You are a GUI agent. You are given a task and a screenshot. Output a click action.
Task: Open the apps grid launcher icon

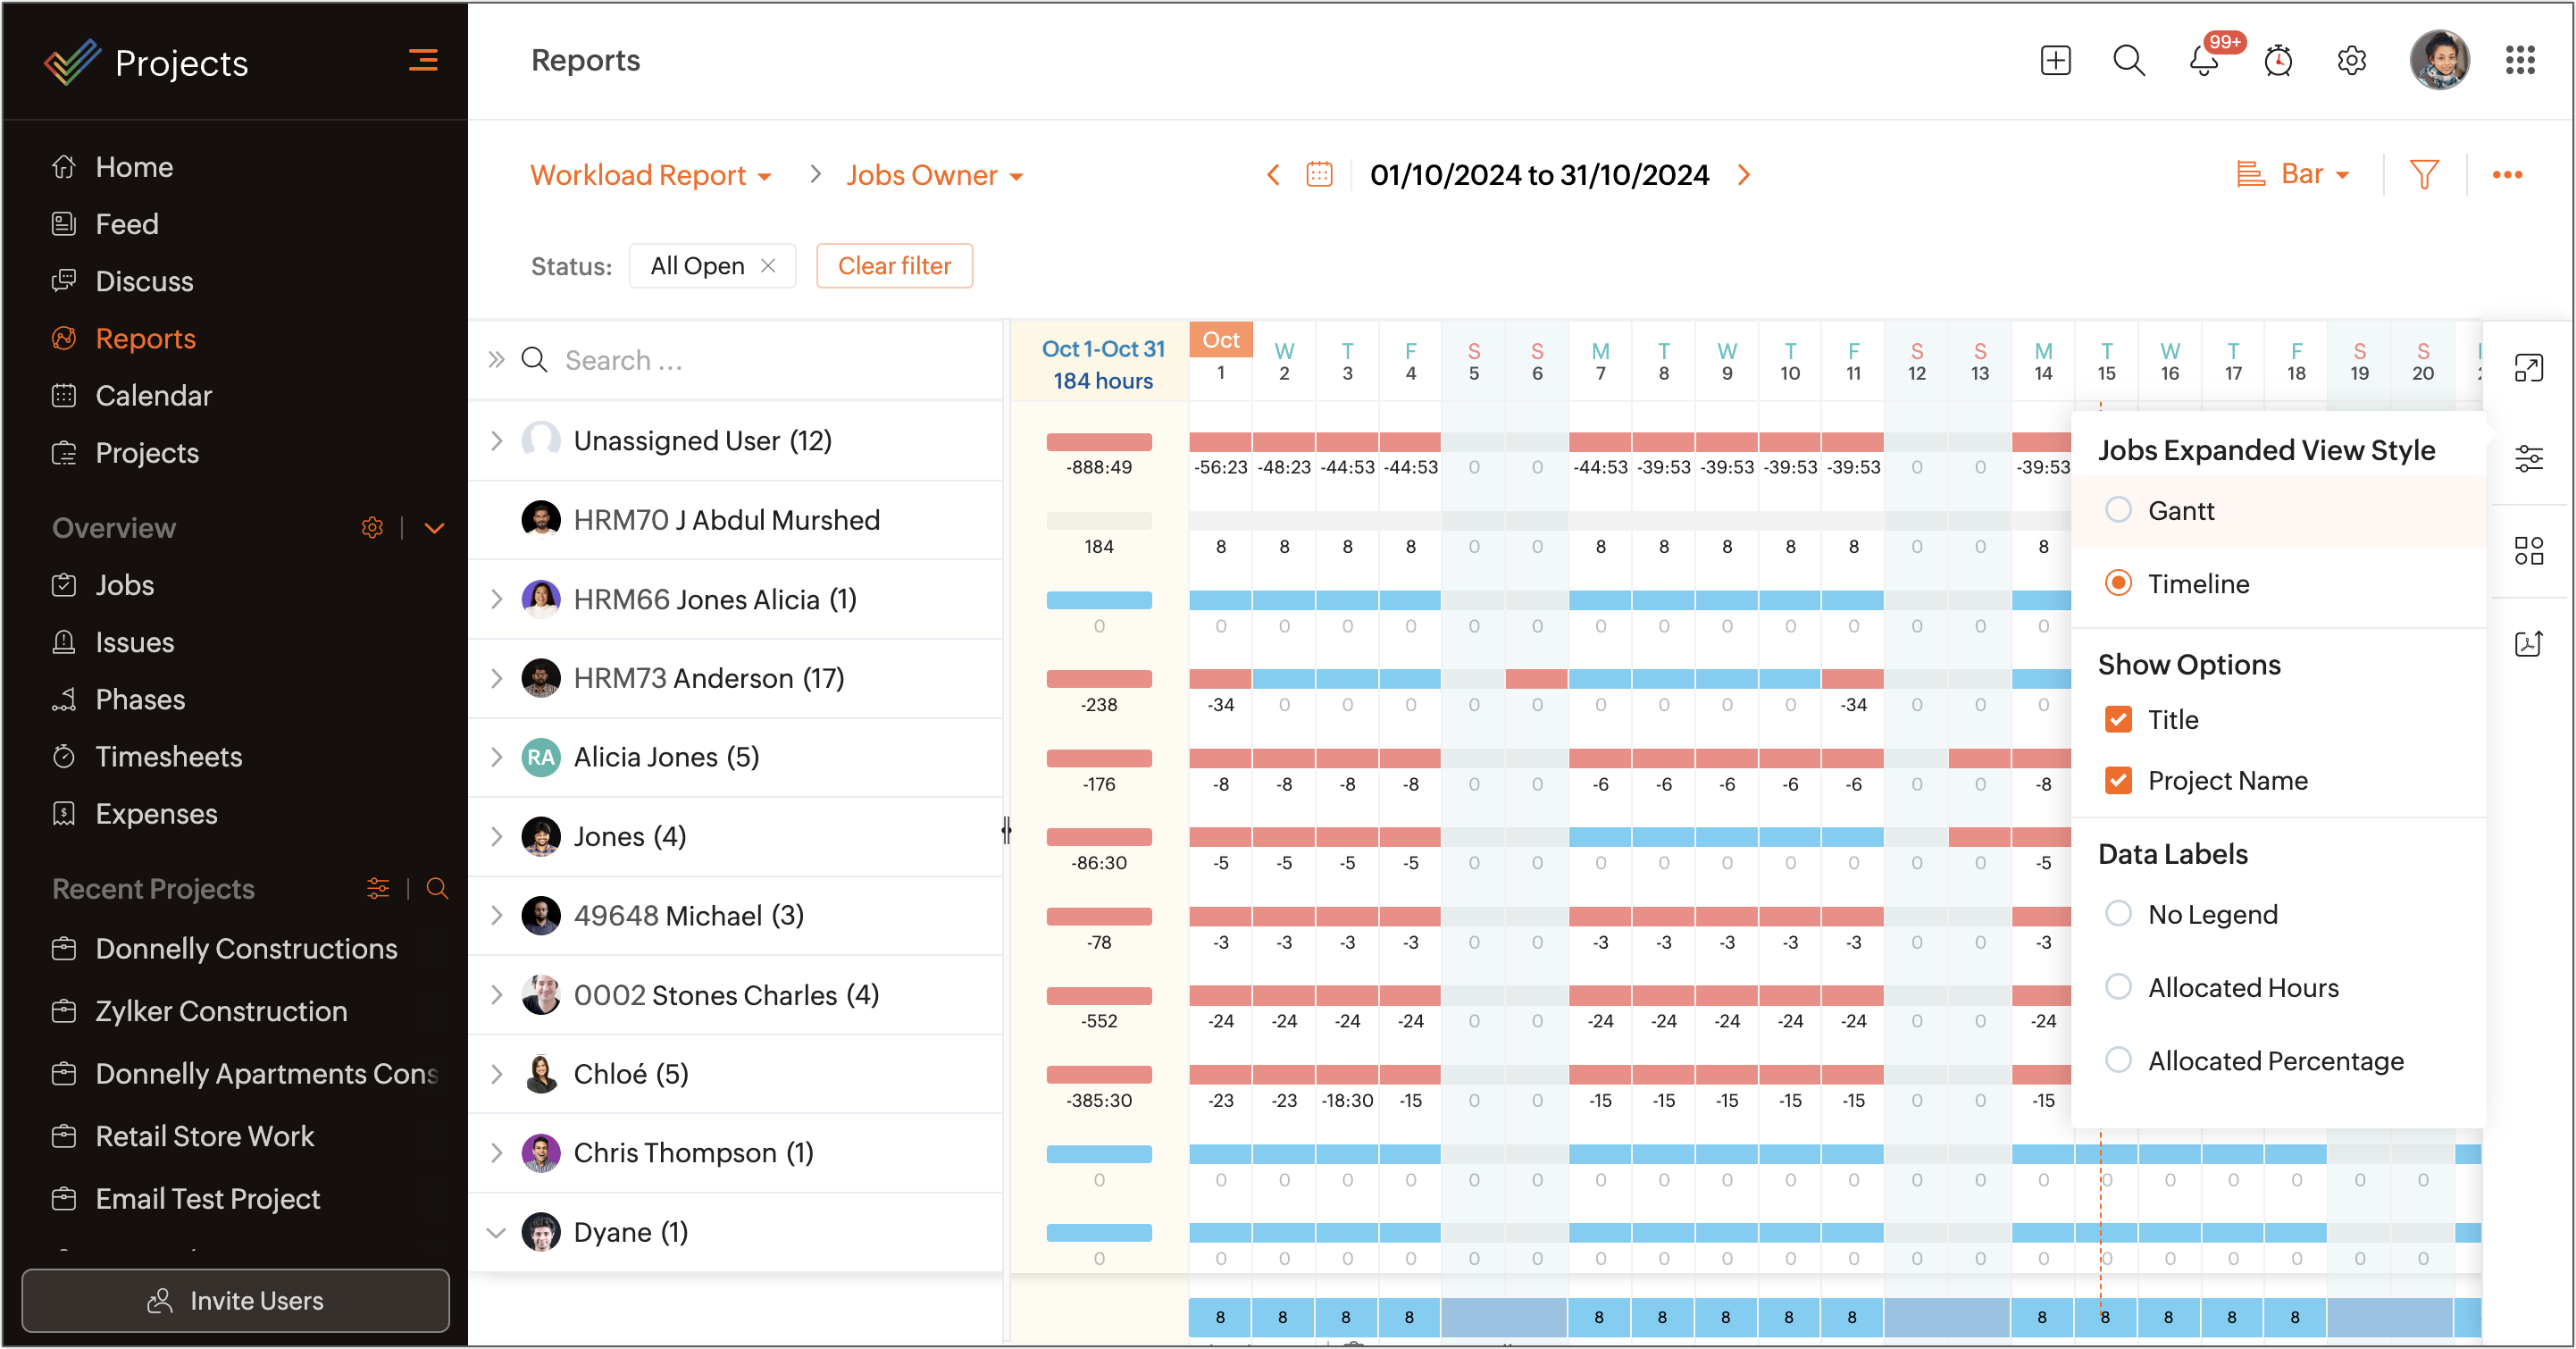[x=2520, y=61]
